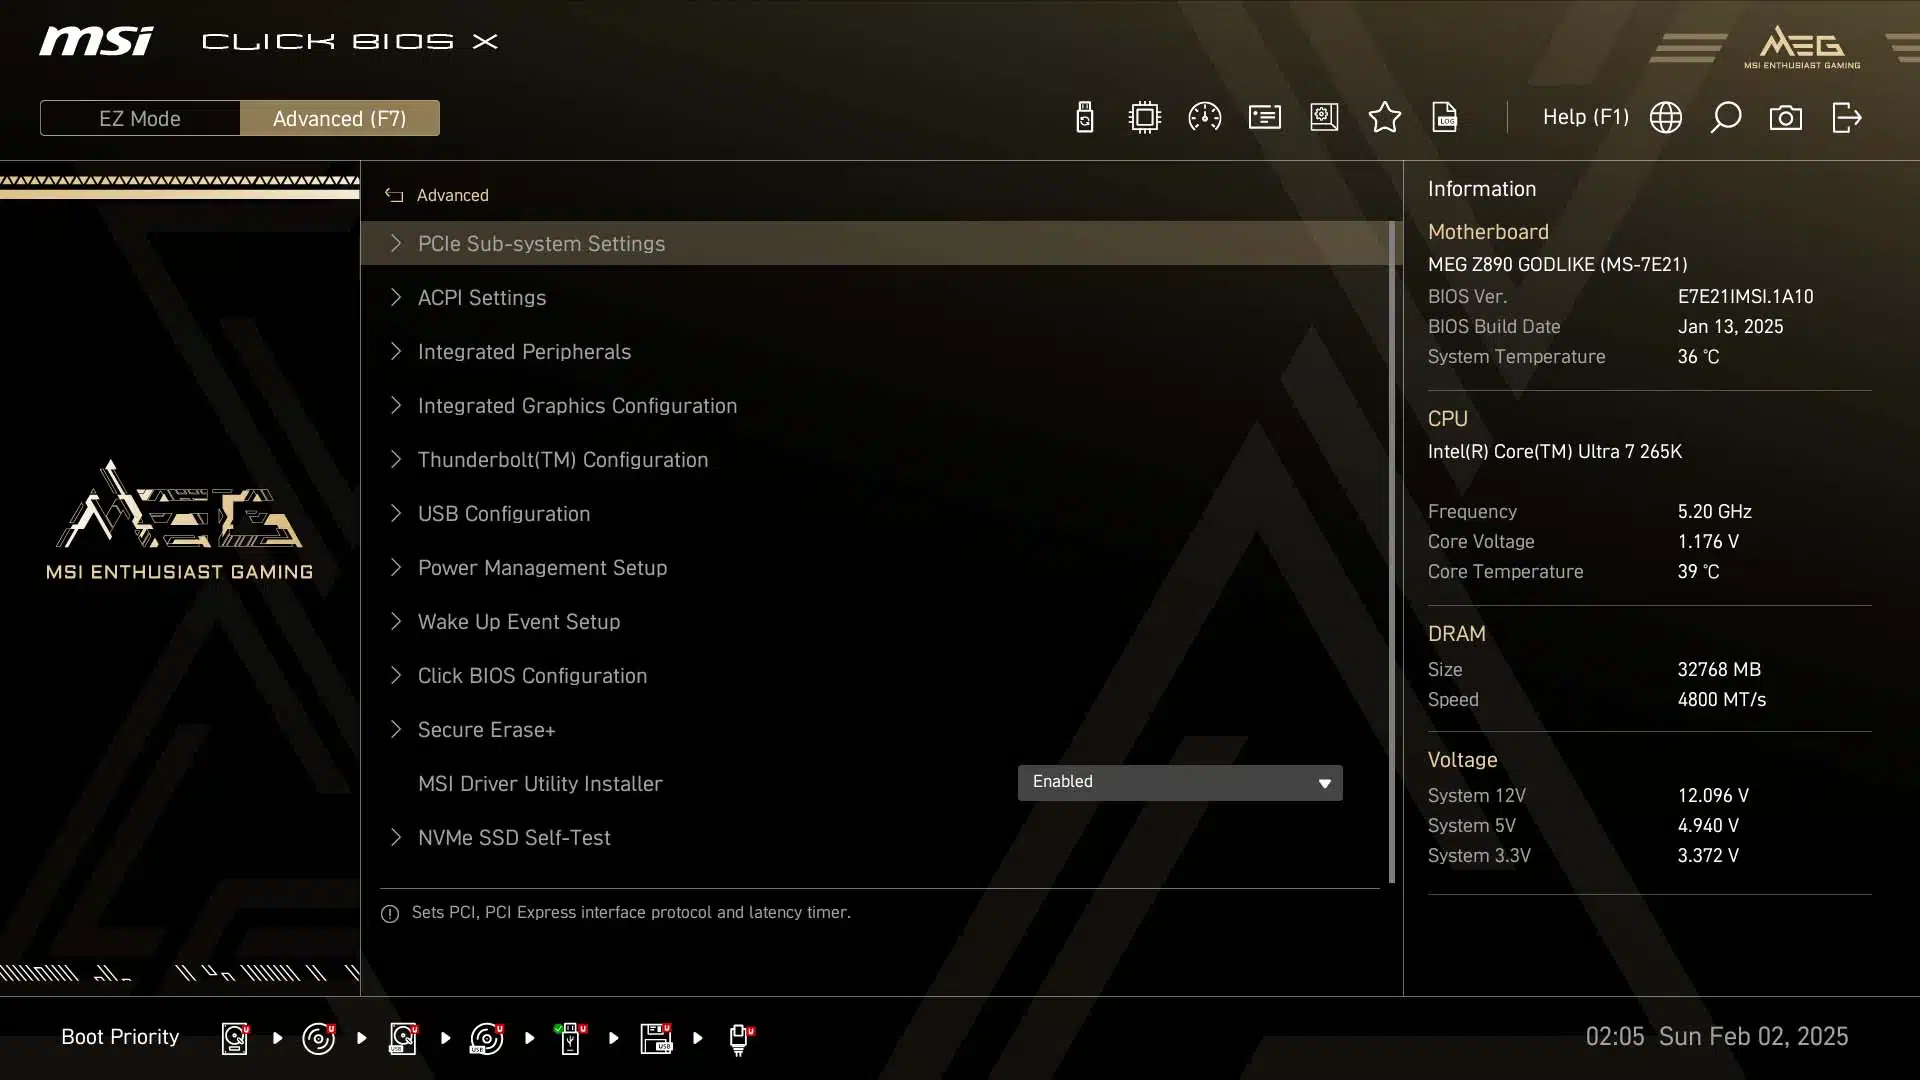Click the Boot Priority label
Image resolution: width=1920 pixels, height=1080 pixels.
120,1037
